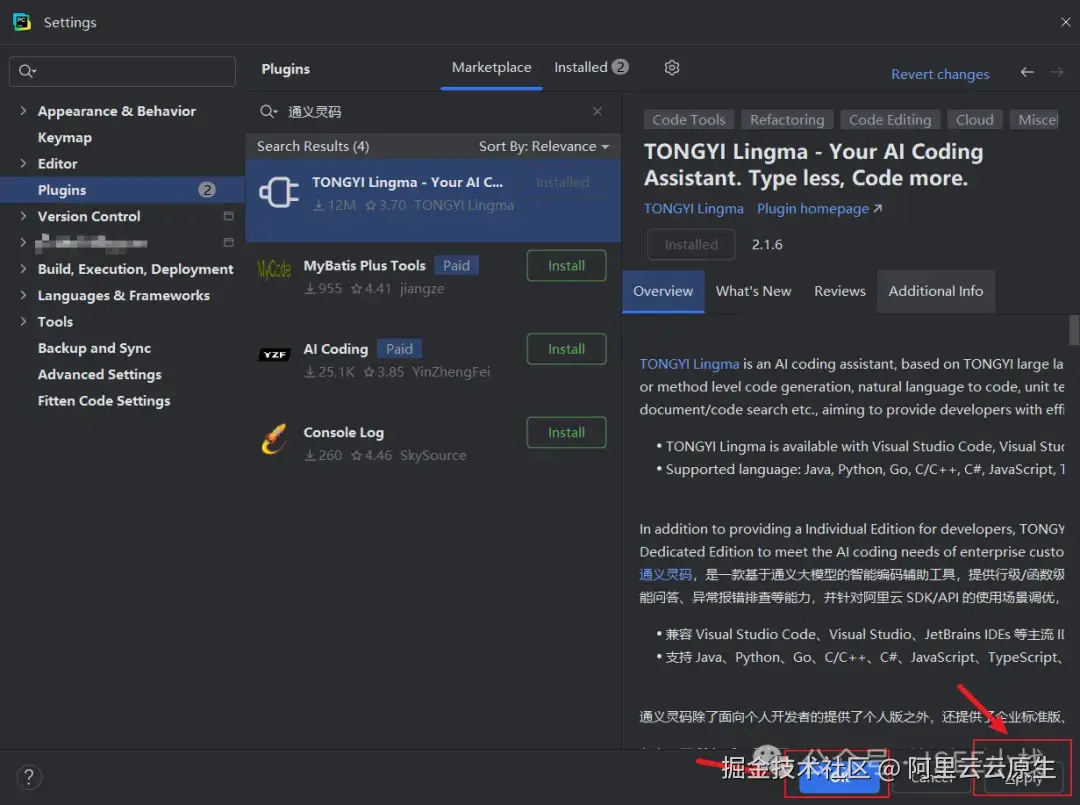Clear the plugin search text
This screenshot has height=805, width=1080.
coord(597,111)
